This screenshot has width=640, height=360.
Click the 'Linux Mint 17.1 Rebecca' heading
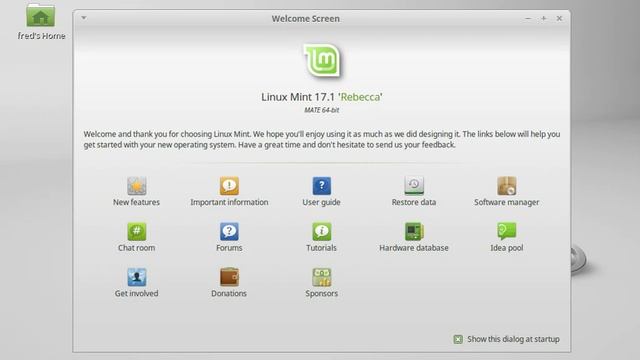[322, 97]
